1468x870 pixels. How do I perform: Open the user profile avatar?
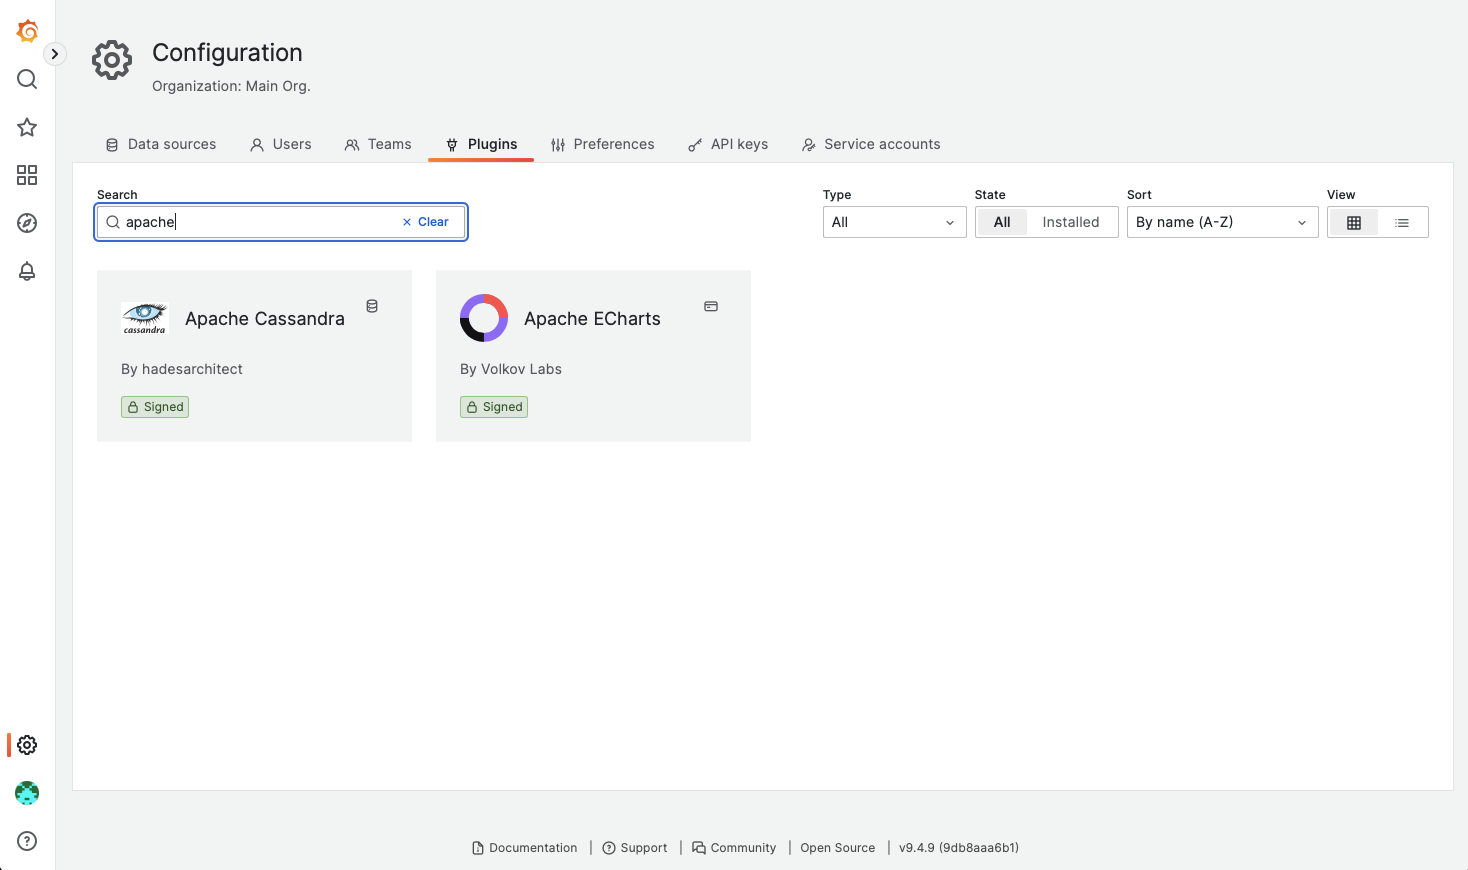[27, 793]
